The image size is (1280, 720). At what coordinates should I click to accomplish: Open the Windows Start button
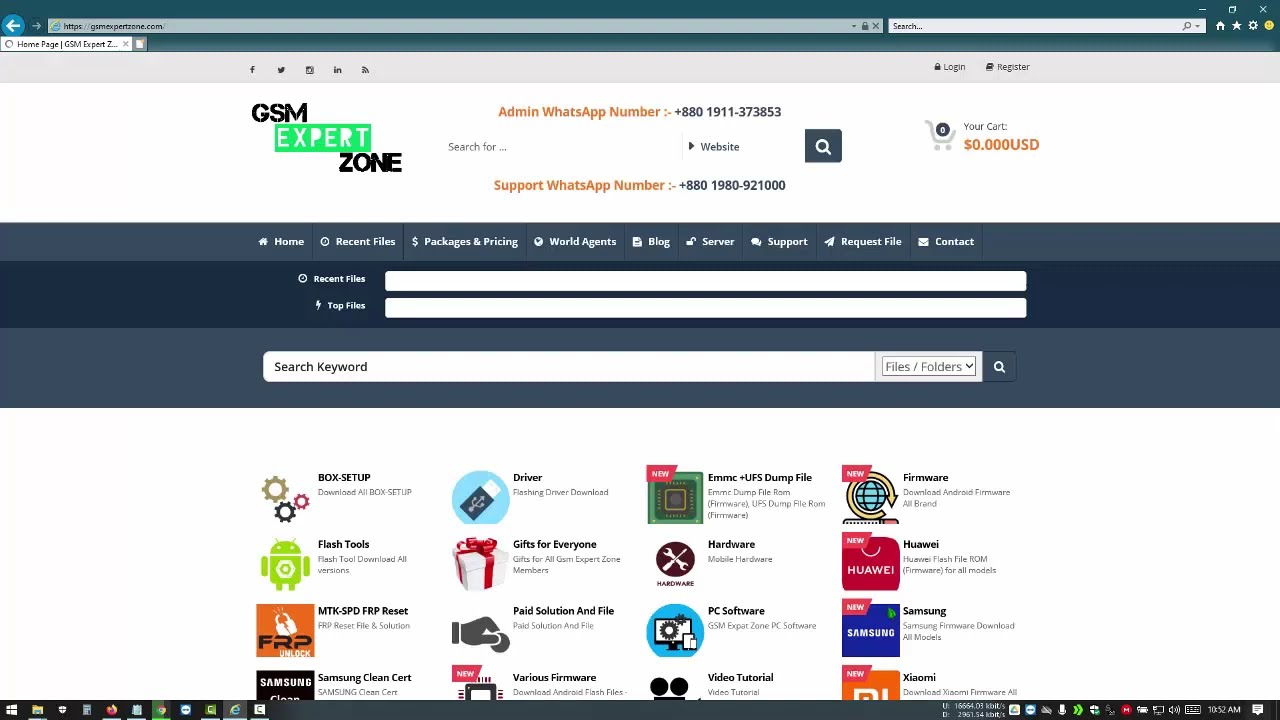click(13, 710)
